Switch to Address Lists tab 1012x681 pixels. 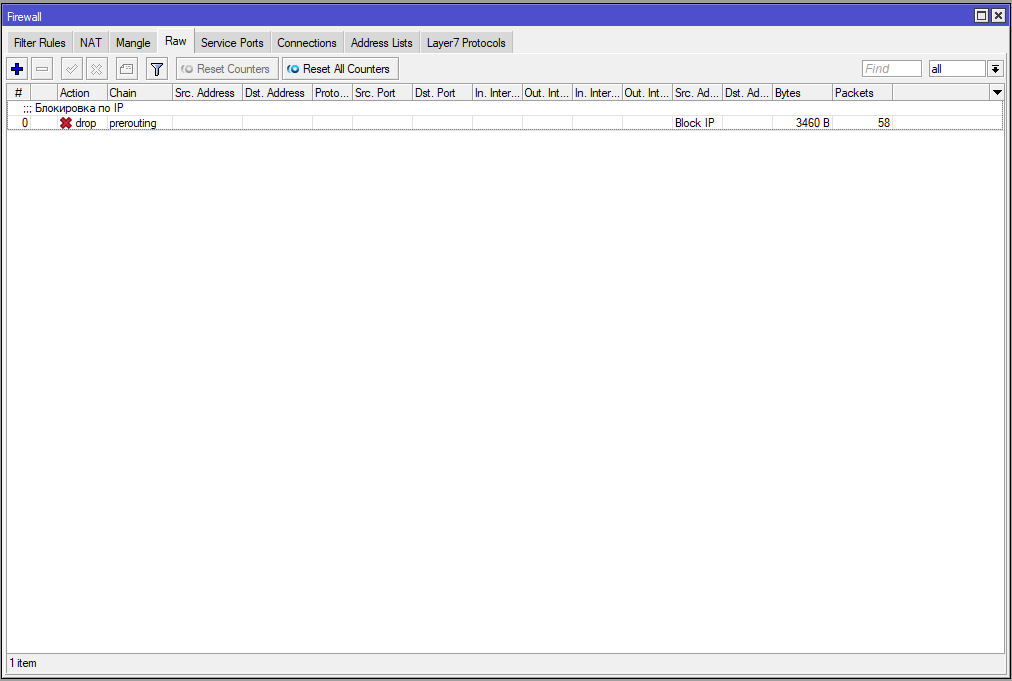pyautogui.click(x=381, y=43)
